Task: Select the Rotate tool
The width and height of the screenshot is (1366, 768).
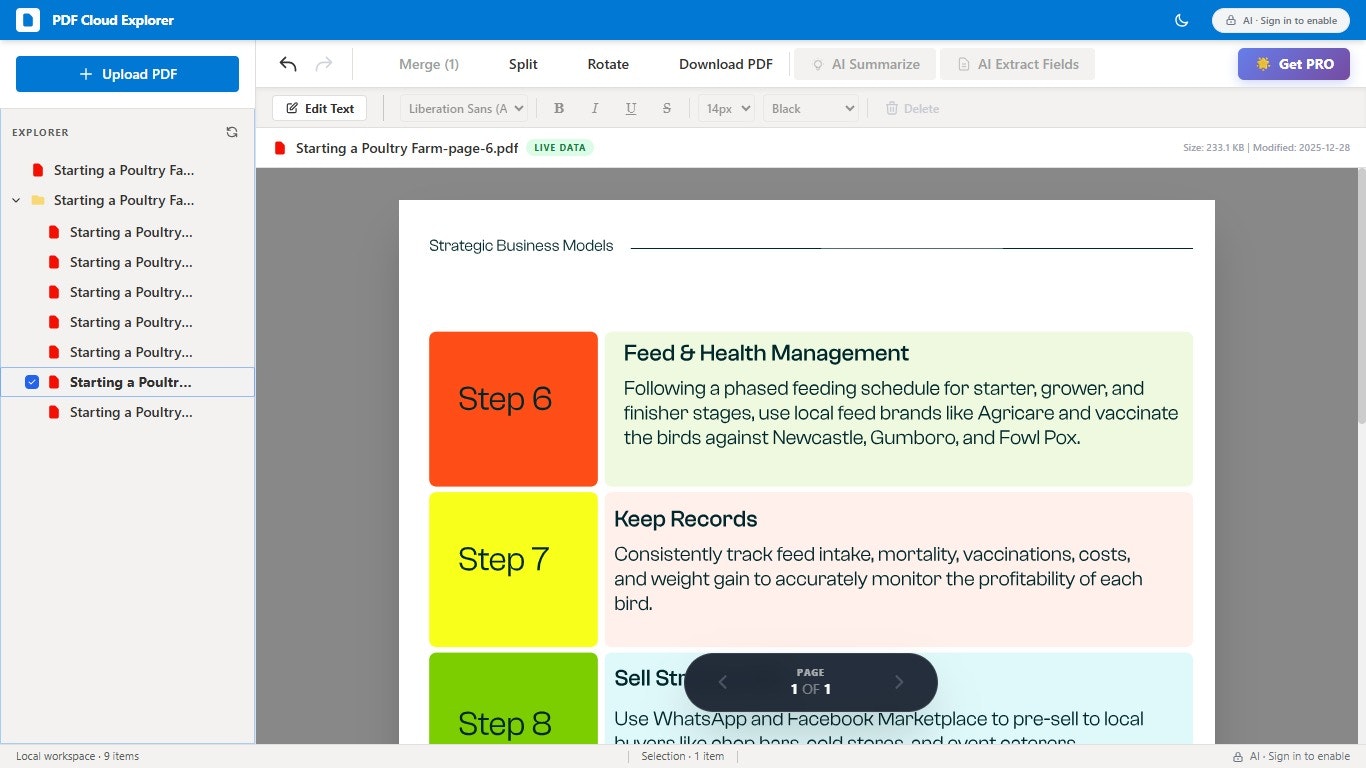Action: tap(607, 63)
